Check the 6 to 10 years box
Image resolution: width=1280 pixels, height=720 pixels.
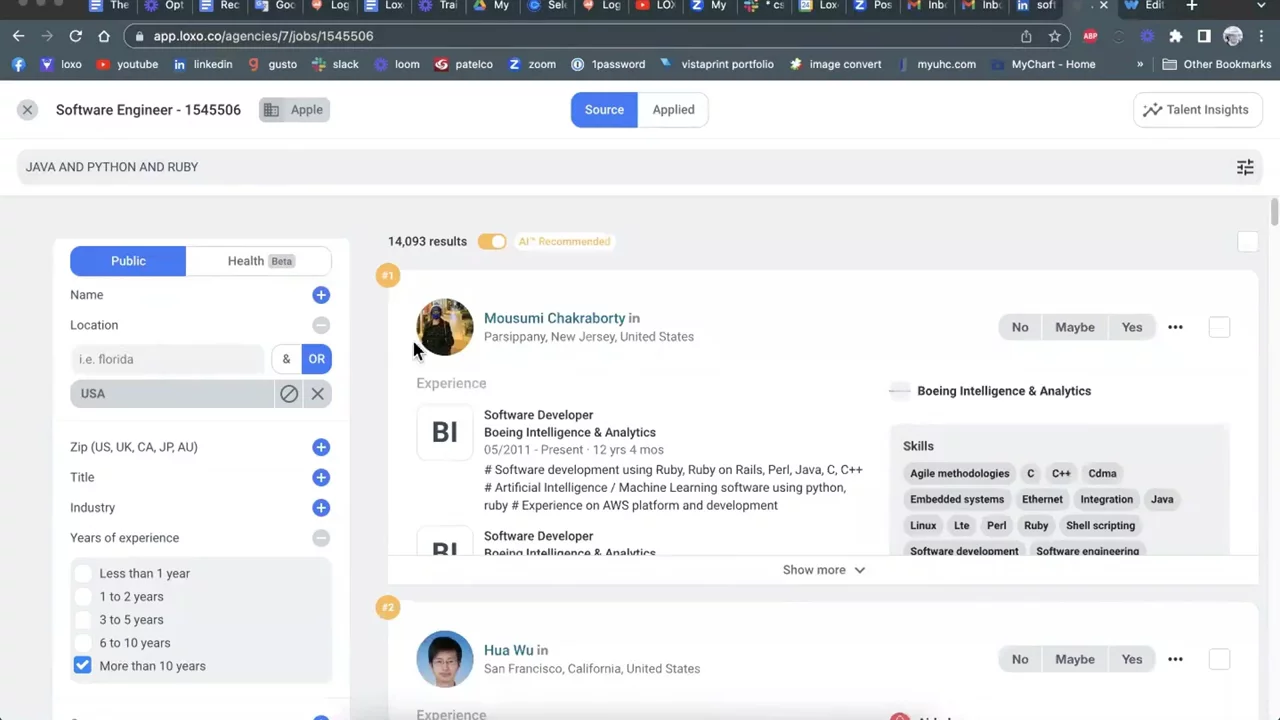tap(82, 643)
